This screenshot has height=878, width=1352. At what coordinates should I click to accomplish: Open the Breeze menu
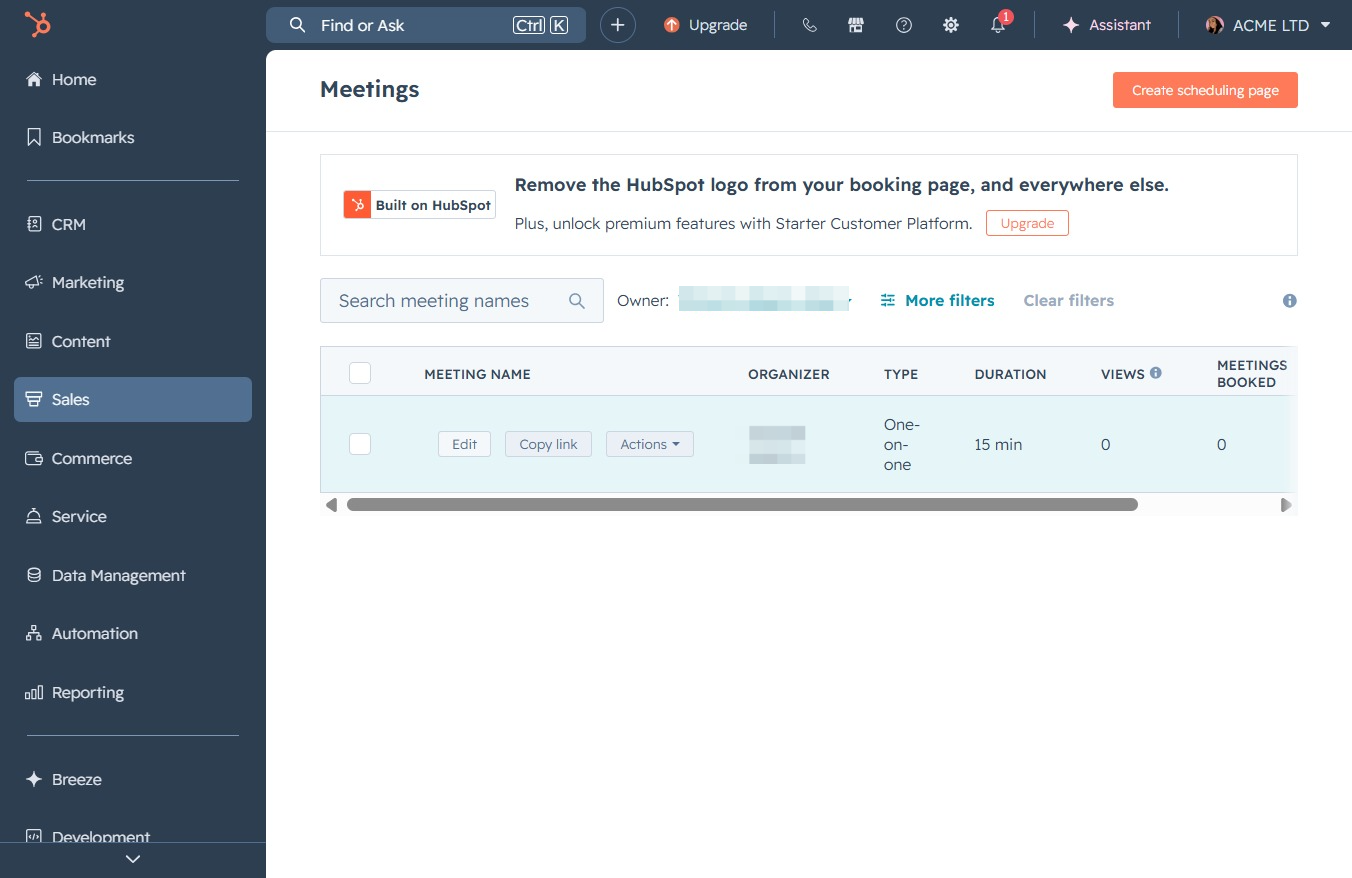coord(133,779)
